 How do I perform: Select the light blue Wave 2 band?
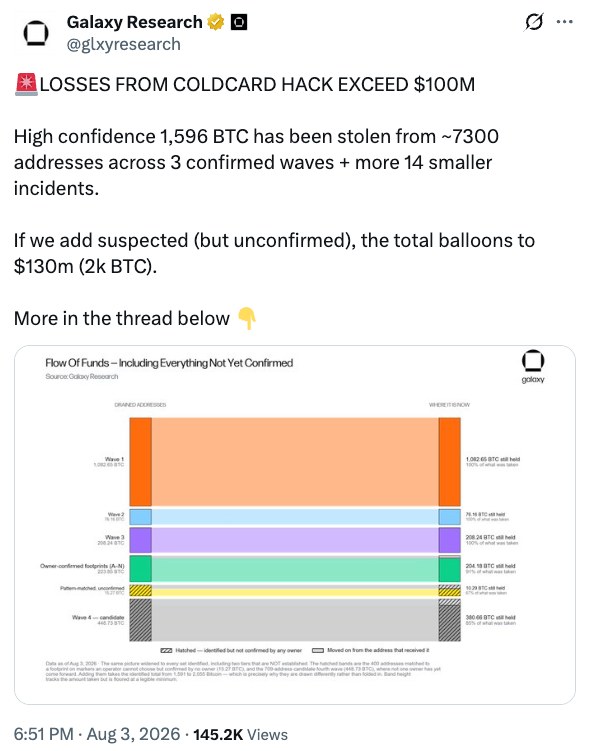(x=295, y=517)
